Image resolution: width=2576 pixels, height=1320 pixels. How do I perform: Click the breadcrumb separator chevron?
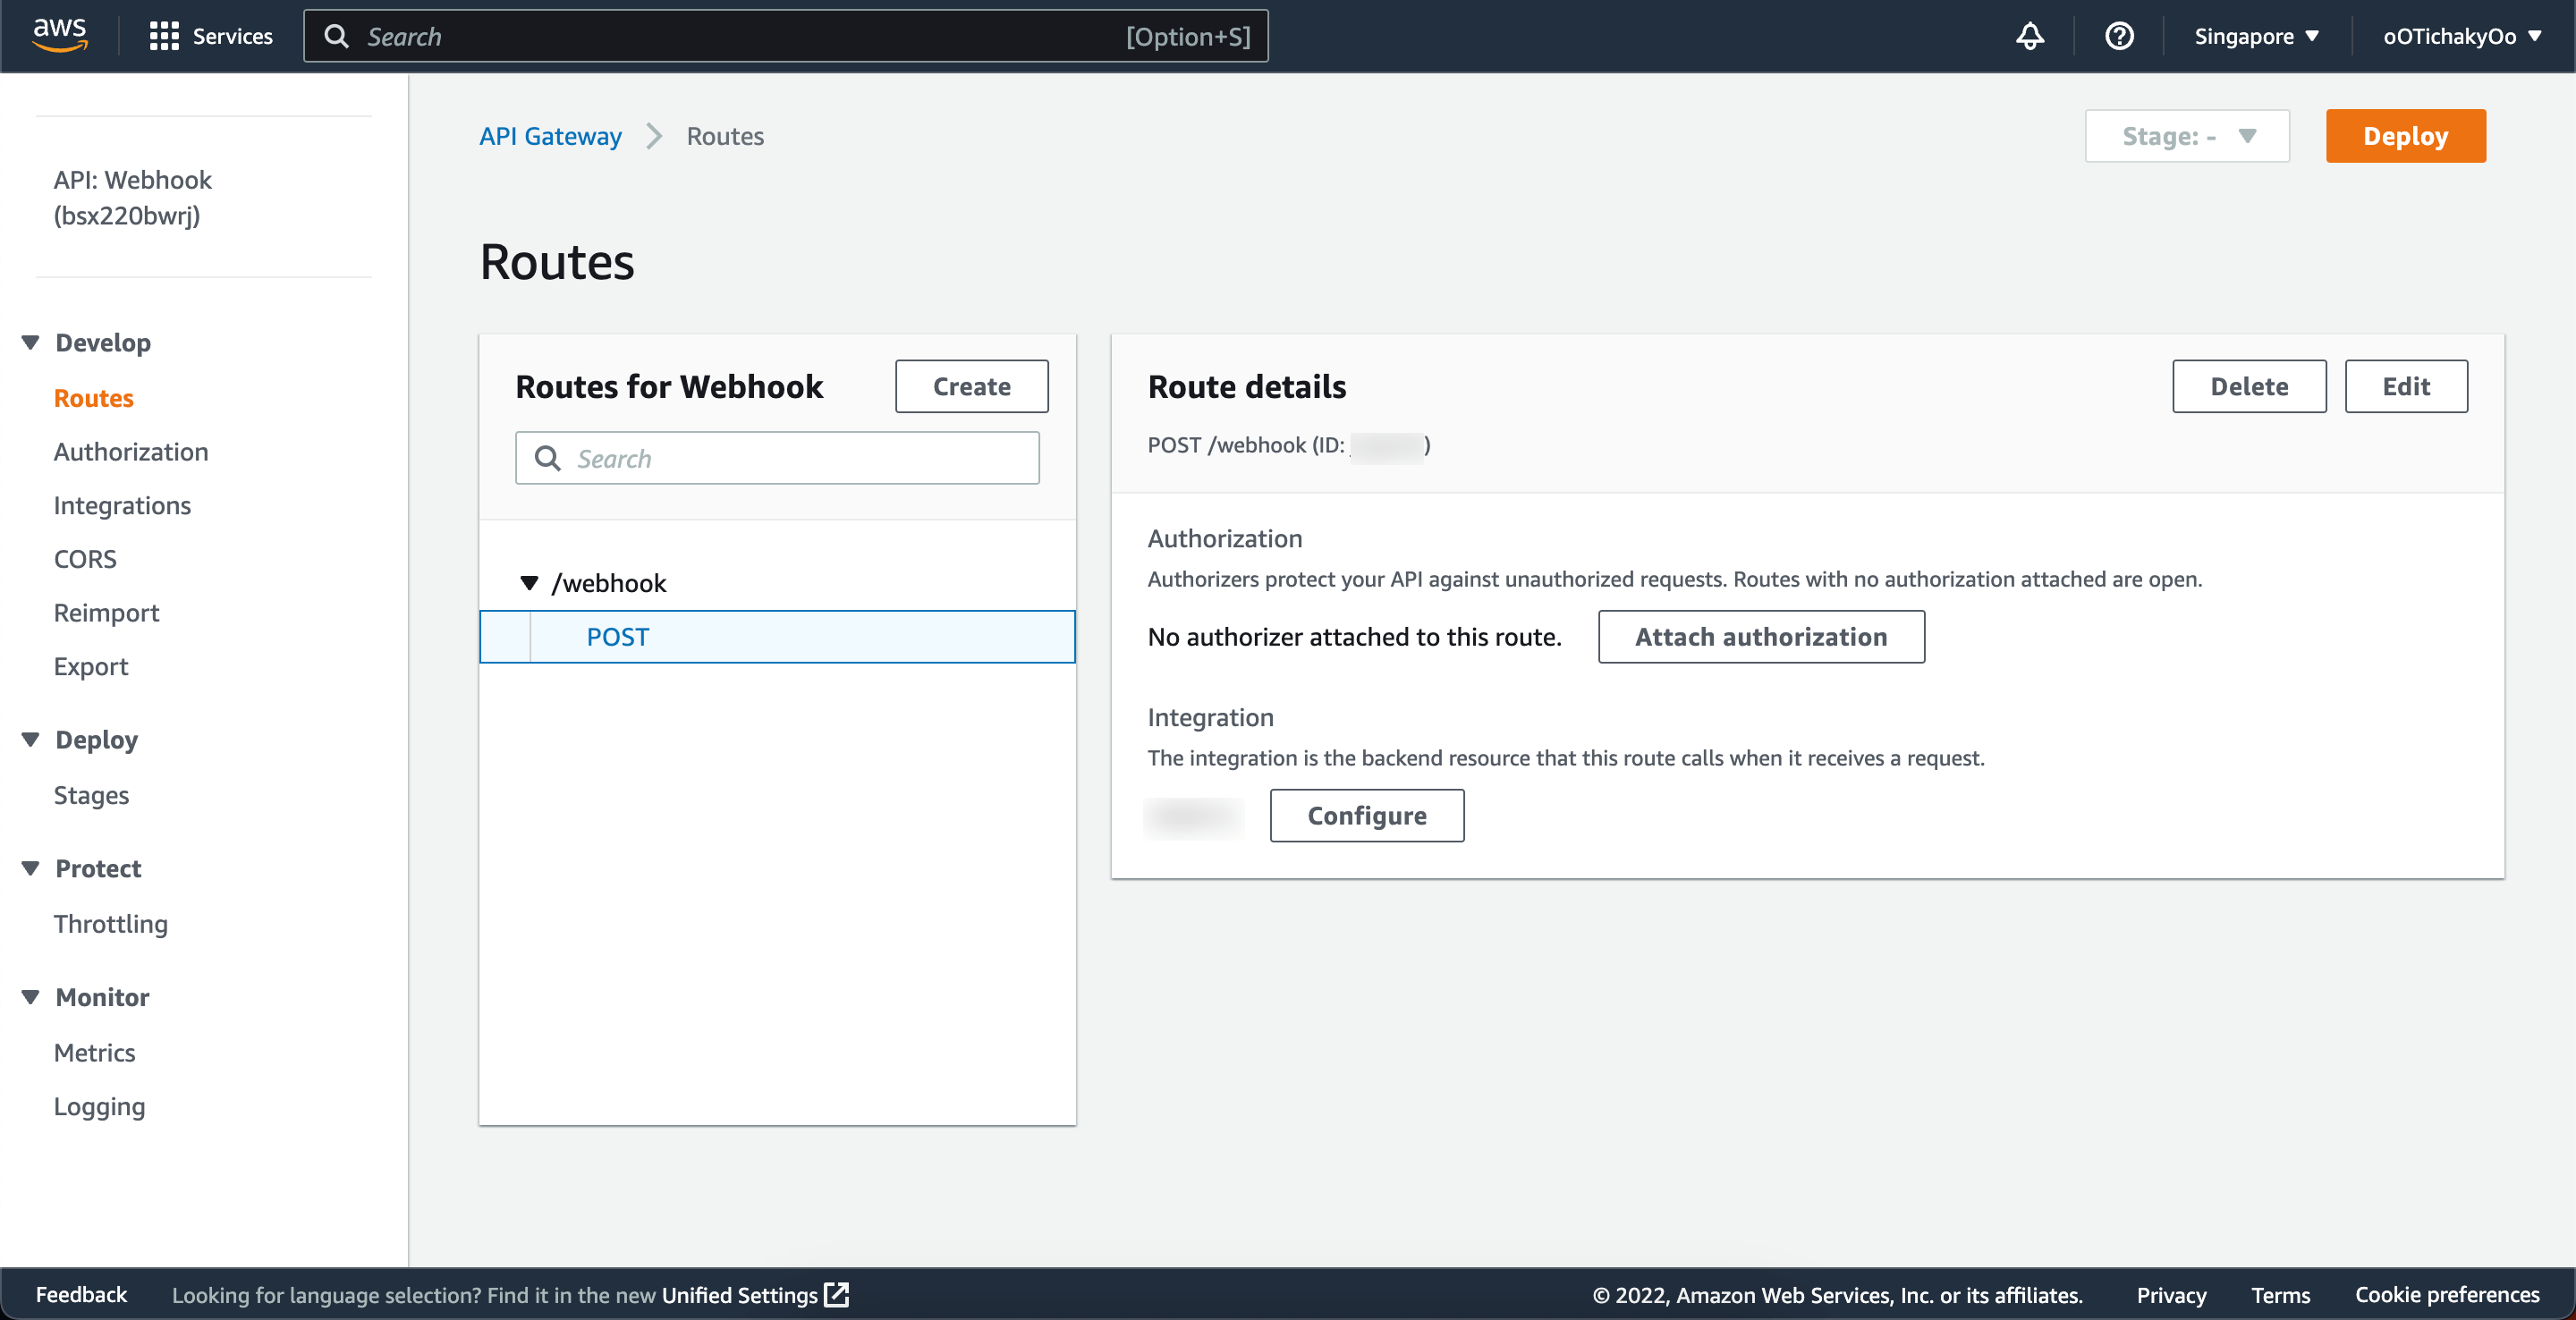[655, 136]
